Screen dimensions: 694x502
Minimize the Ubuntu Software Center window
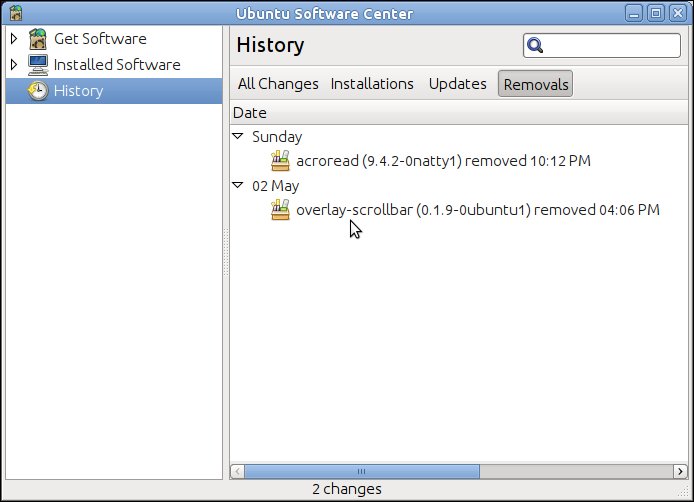coord(634,13)
